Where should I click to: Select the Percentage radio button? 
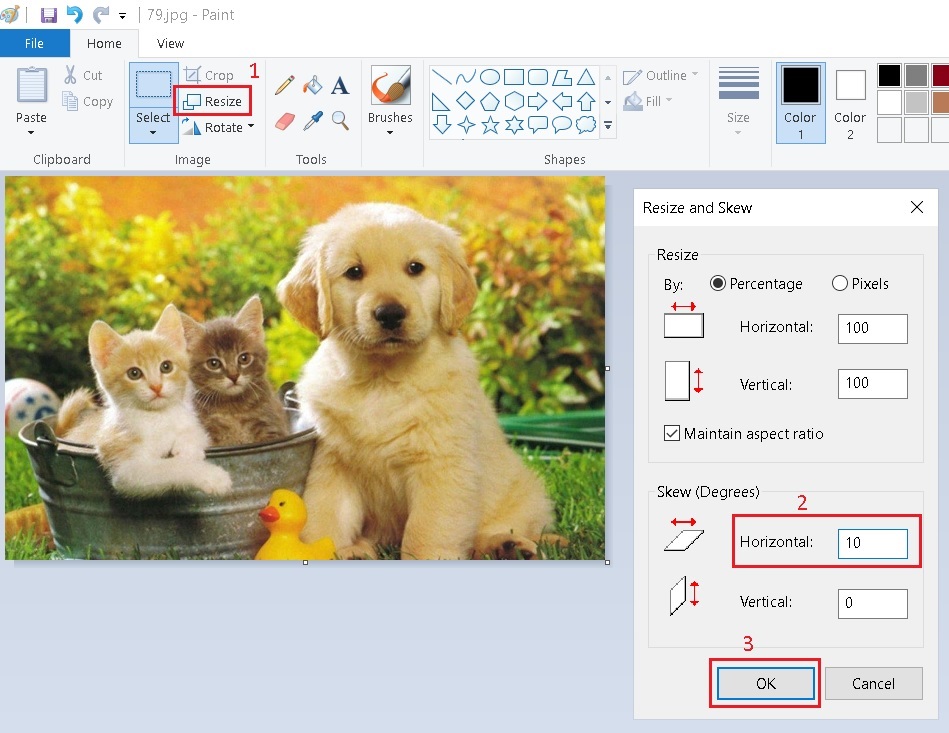tap(717, 284)
